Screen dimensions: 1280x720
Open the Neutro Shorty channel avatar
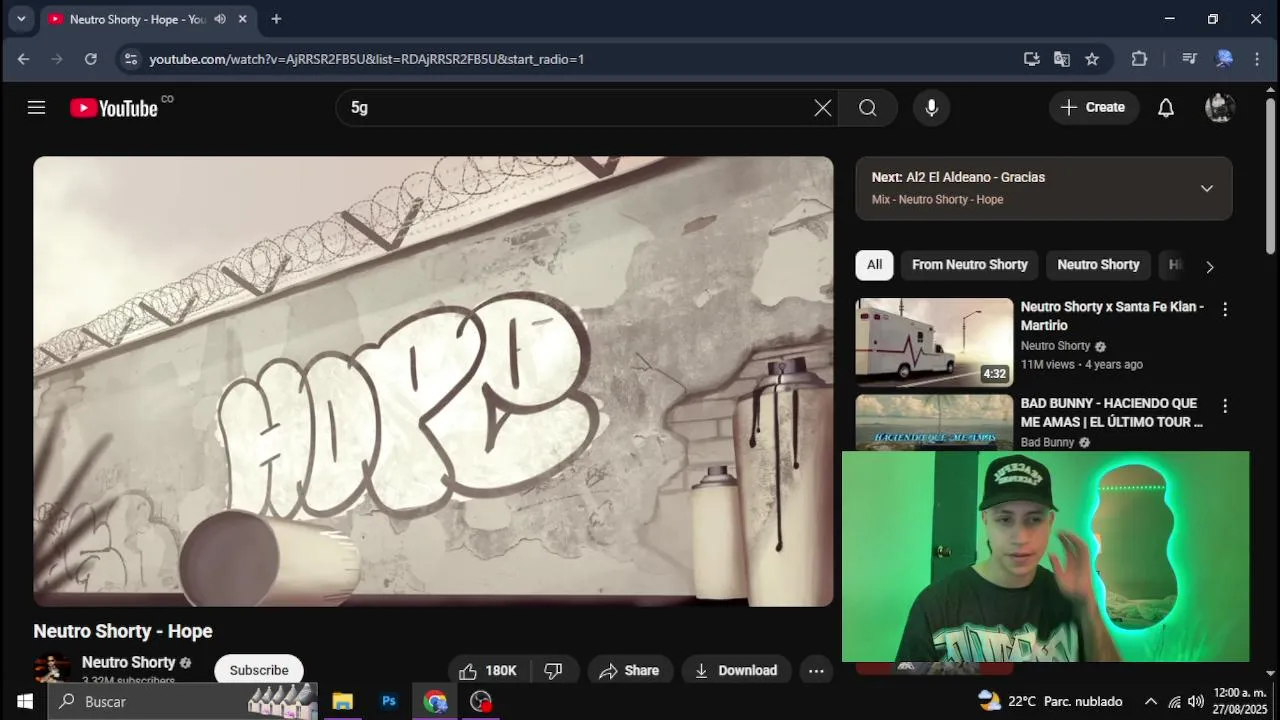click(x=52, y=670)
